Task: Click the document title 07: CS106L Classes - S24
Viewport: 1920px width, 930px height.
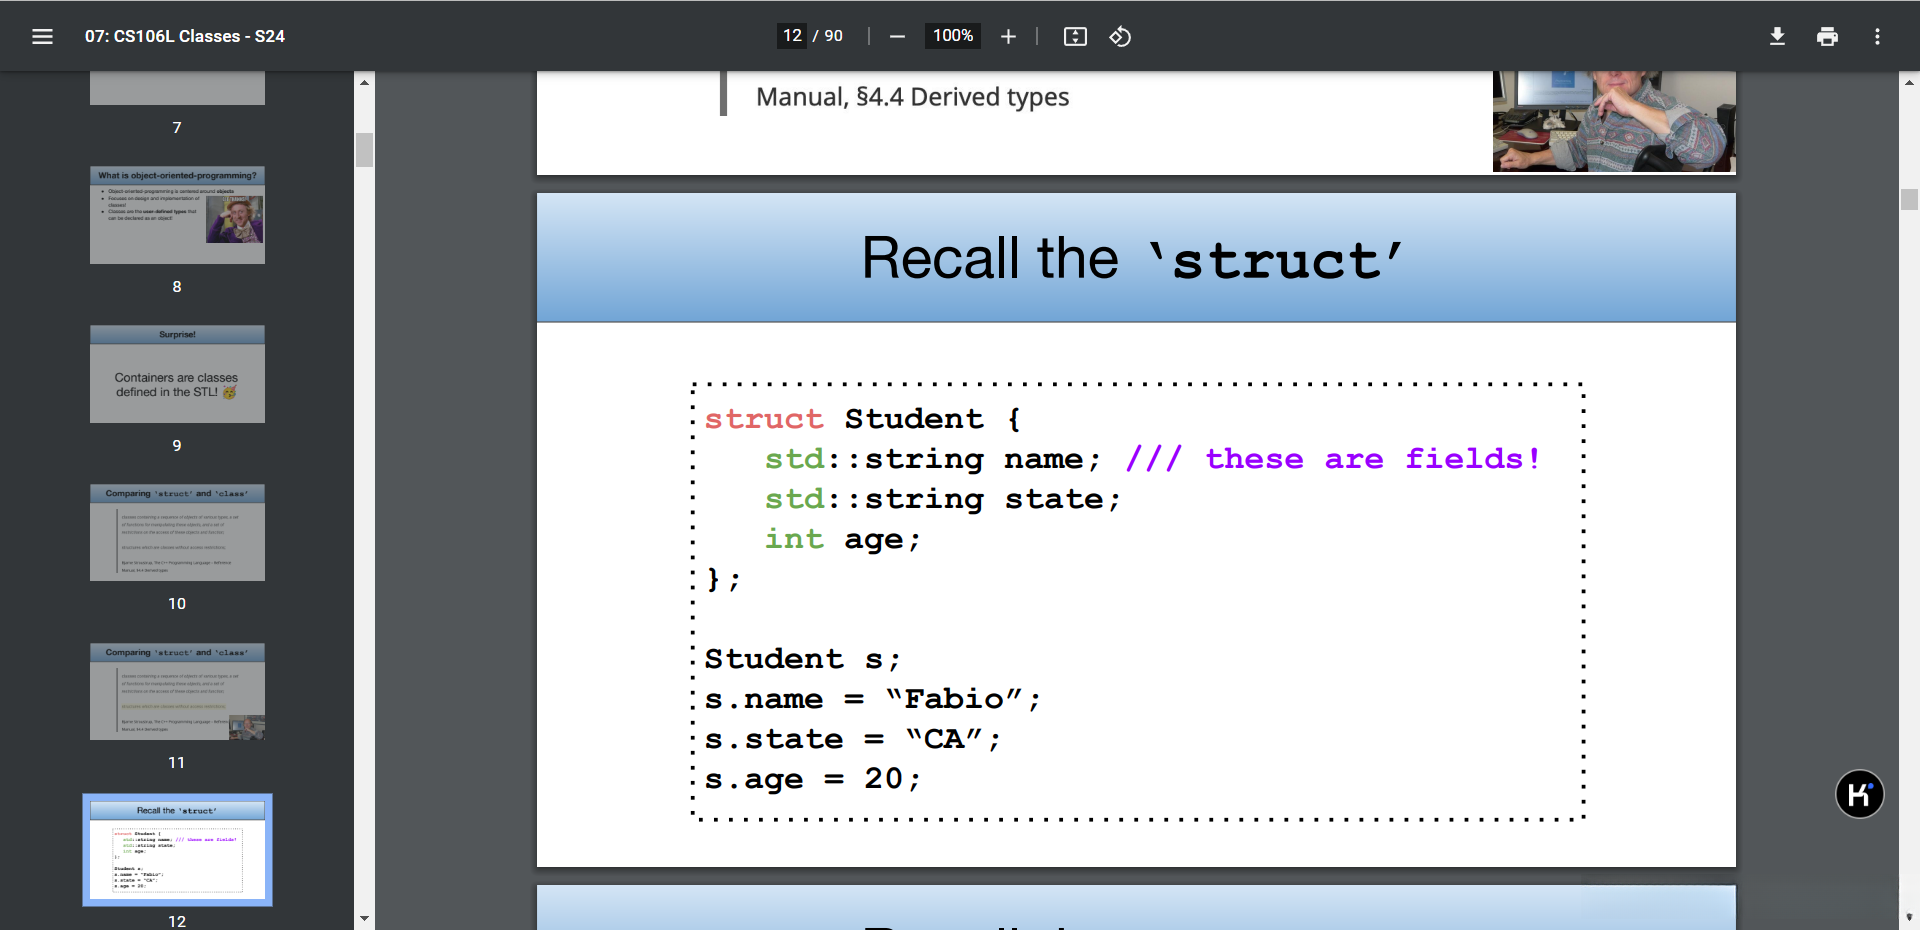Action: click(x=185, y=36)
